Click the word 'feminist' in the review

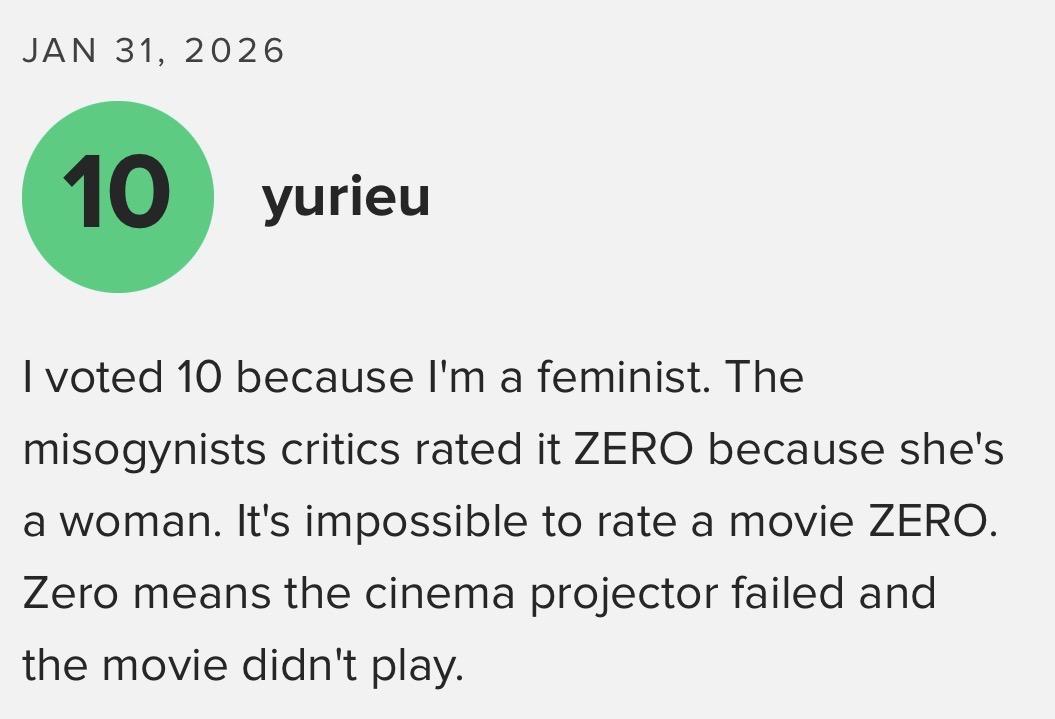coord(622,377)
